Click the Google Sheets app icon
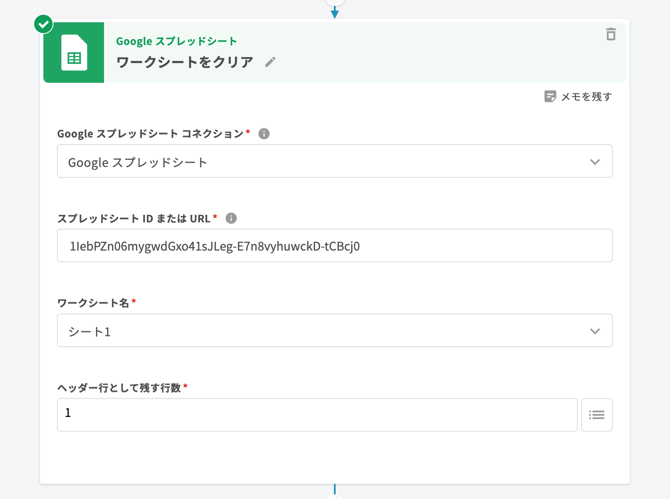 tap(74, 53)
